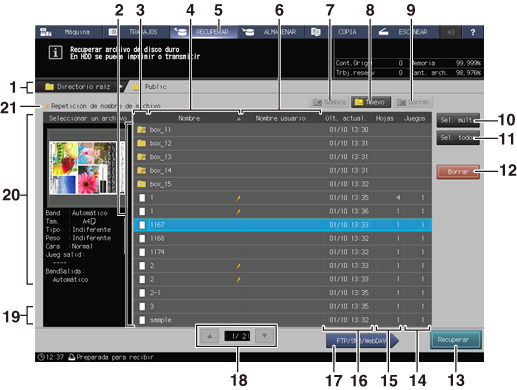Switch to the ALMACENAR tab
The height and width of the screenshot is (390, 517).
[271, 32]
